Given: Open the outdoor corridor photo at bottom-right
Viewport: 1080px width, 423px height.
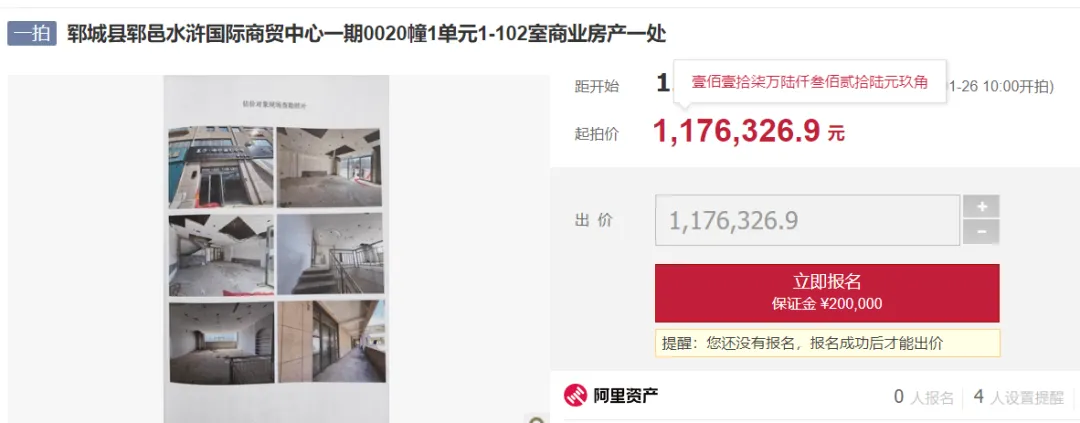Looking at the screenshot, I should (331, 342).
